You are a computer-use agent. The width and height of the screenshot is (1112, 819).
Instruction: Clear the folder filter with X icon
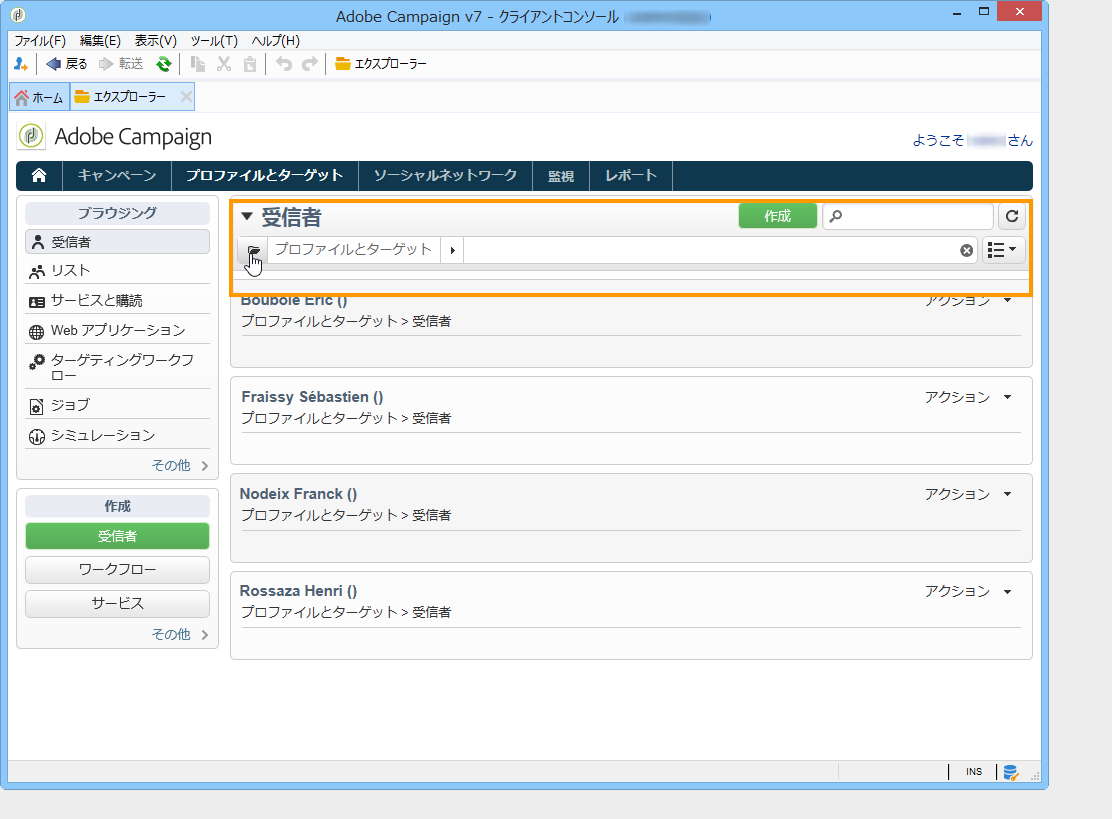pyautogui.click(x=967, y=250)
